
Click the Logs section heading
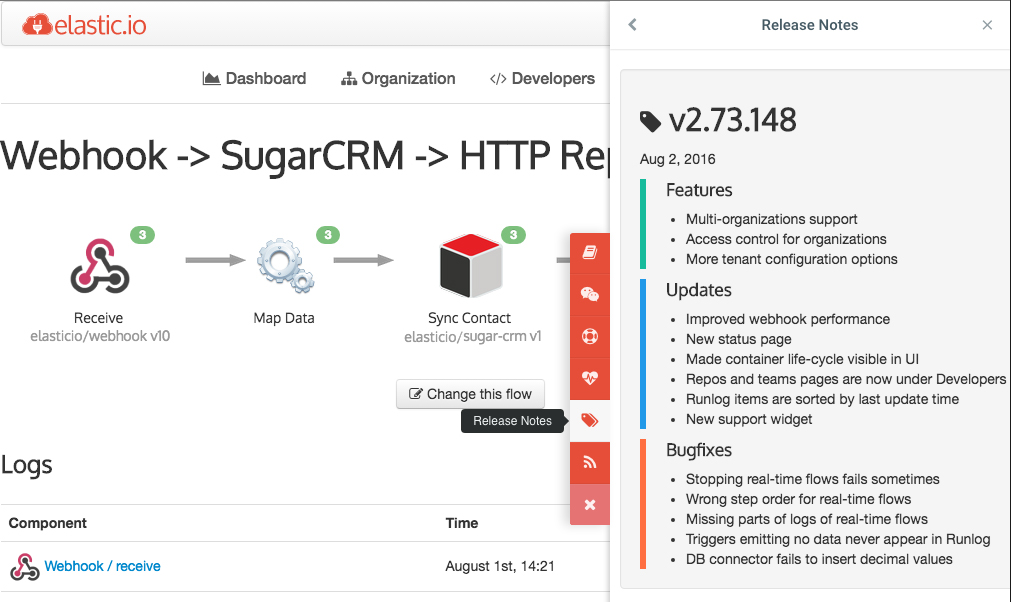(x=26, y=465)
